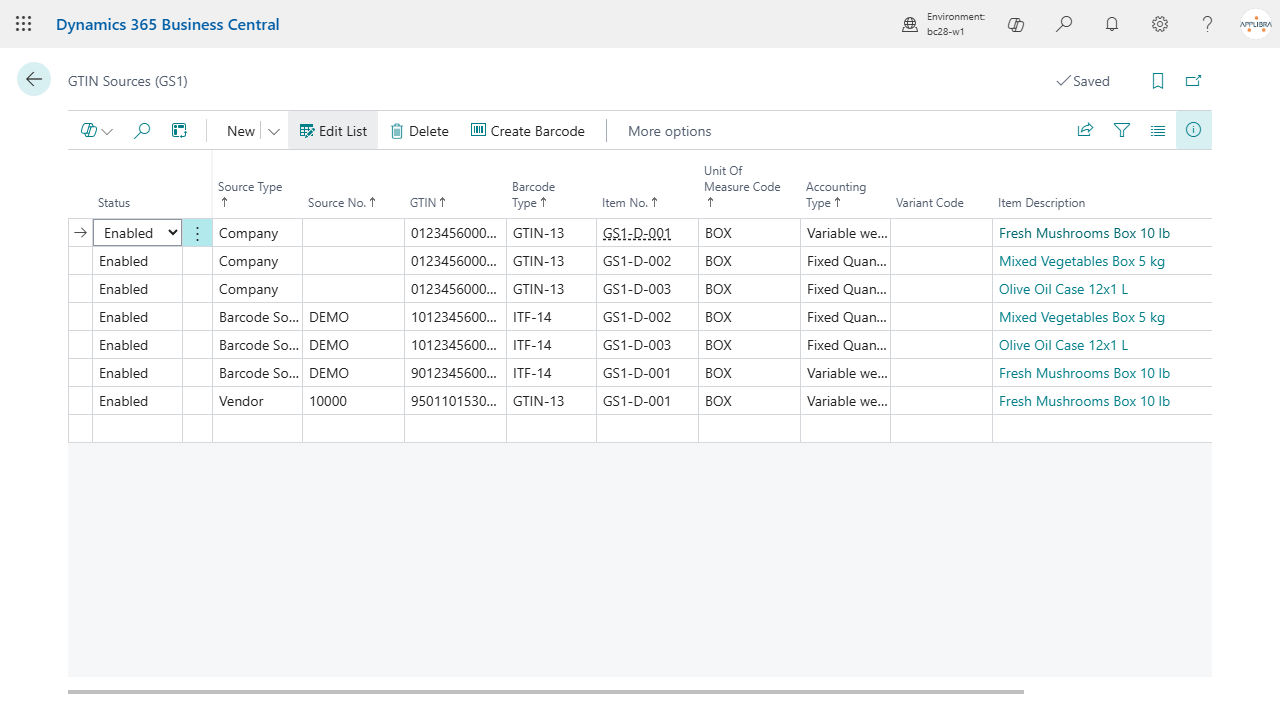Open the Copilot icon in top bar

1016,24
